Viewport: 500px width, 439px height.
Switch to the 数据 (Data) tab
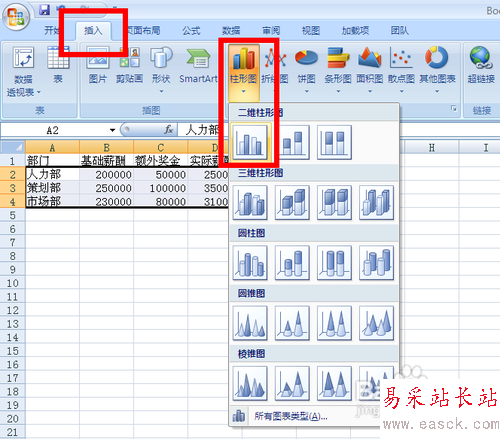231,31
